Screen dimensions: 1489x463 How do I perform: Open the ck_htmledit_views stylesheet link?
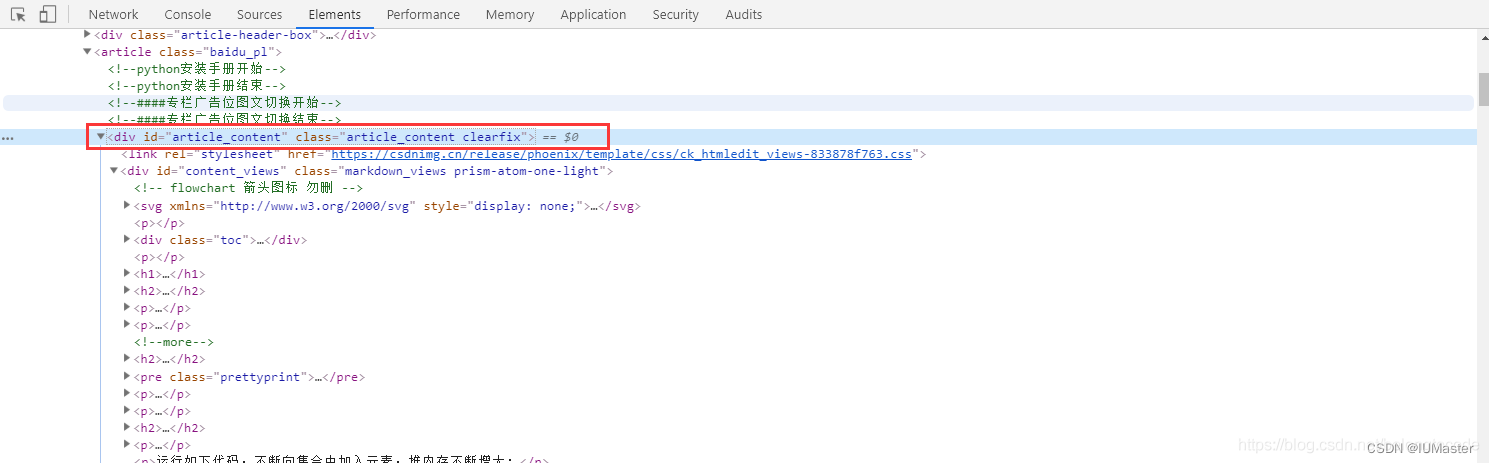[621, 154]
